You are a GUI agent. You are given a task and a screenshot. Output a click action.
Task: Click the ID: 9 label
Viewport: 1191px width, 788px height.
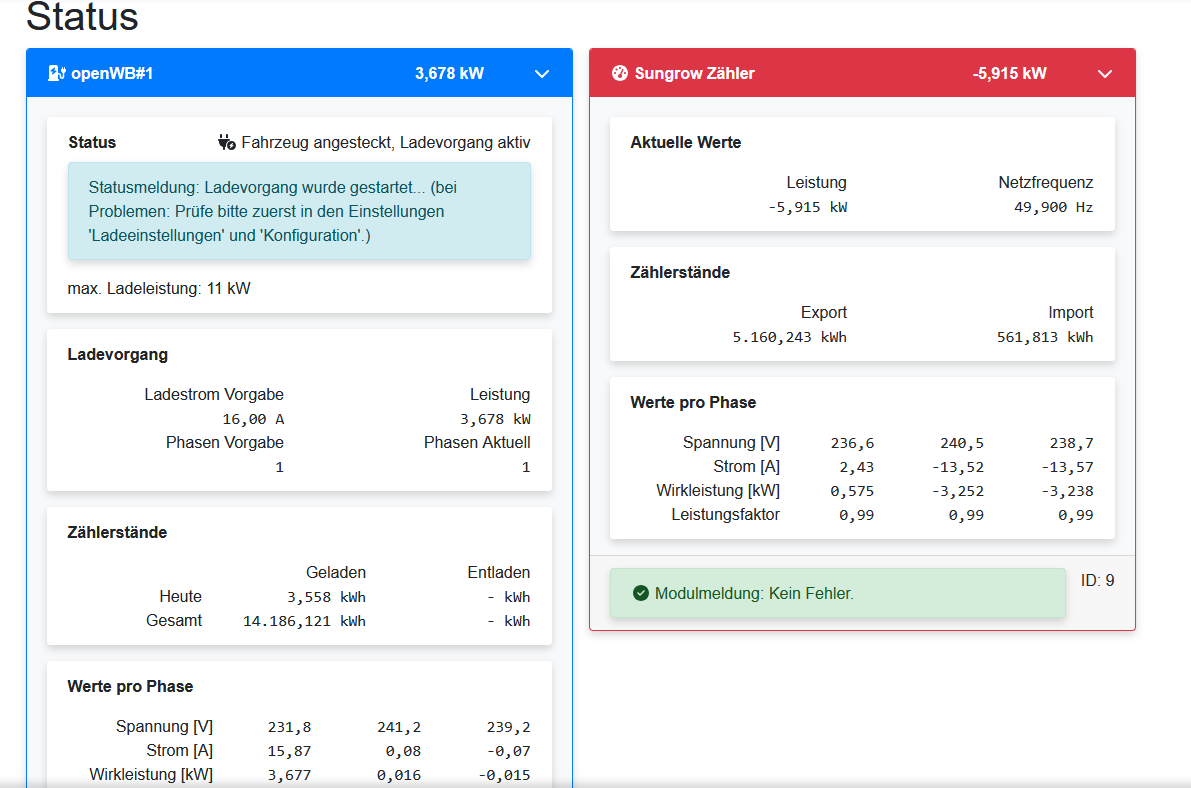[x=1098, y=581]
